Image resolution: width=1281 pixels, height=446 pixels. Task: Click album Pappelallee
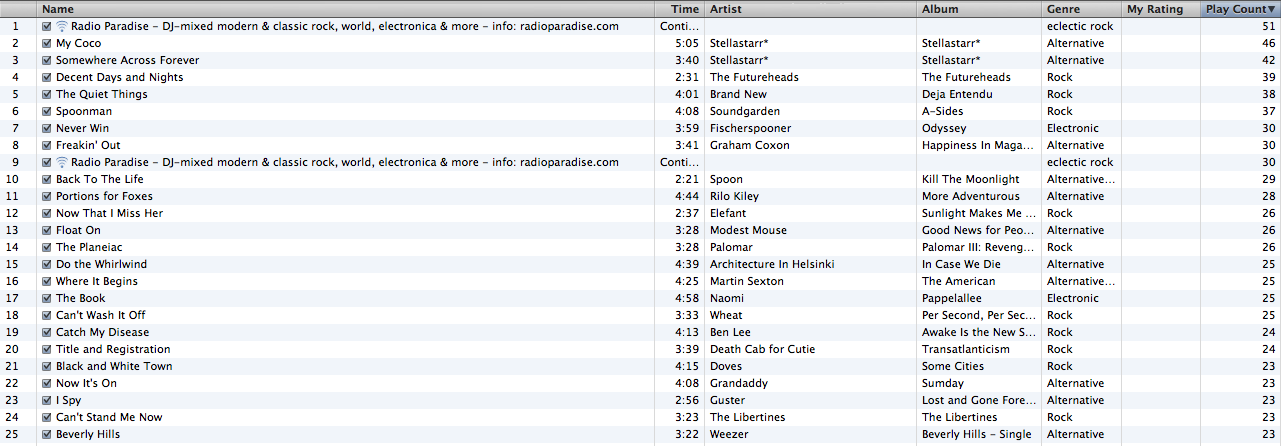(x=952, y=299)
